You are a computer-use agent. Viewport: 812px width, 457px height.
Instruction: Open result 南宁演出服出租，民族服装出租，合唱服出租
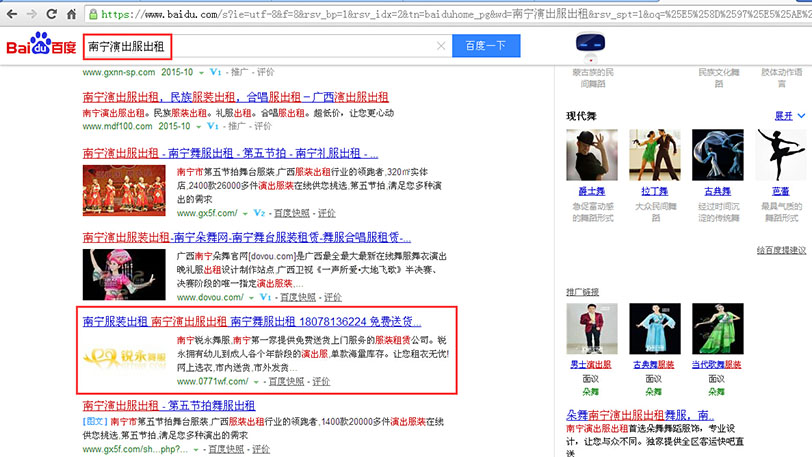click(235, 97)
